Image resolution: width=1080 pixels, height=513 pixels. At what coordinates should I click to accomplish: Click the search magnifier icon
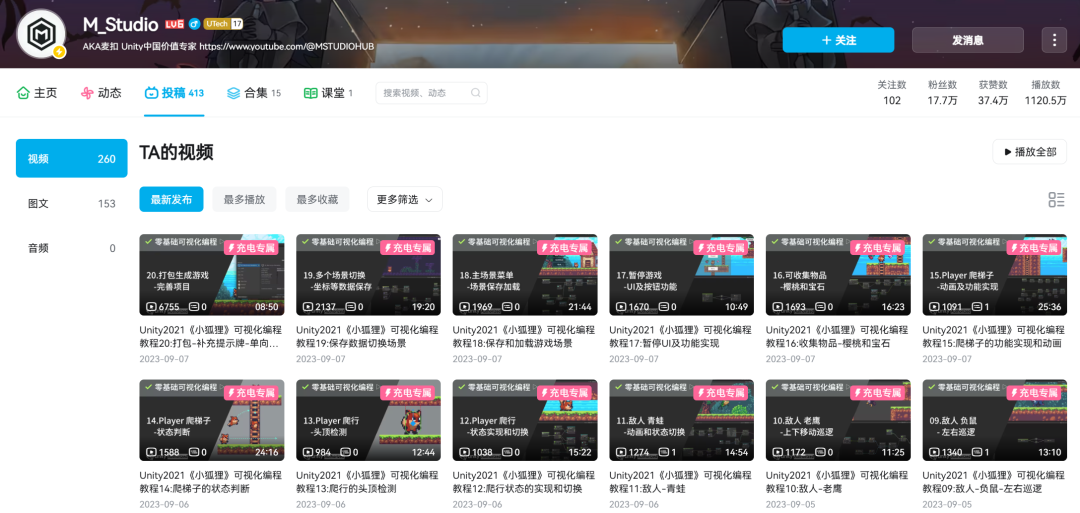475,93
